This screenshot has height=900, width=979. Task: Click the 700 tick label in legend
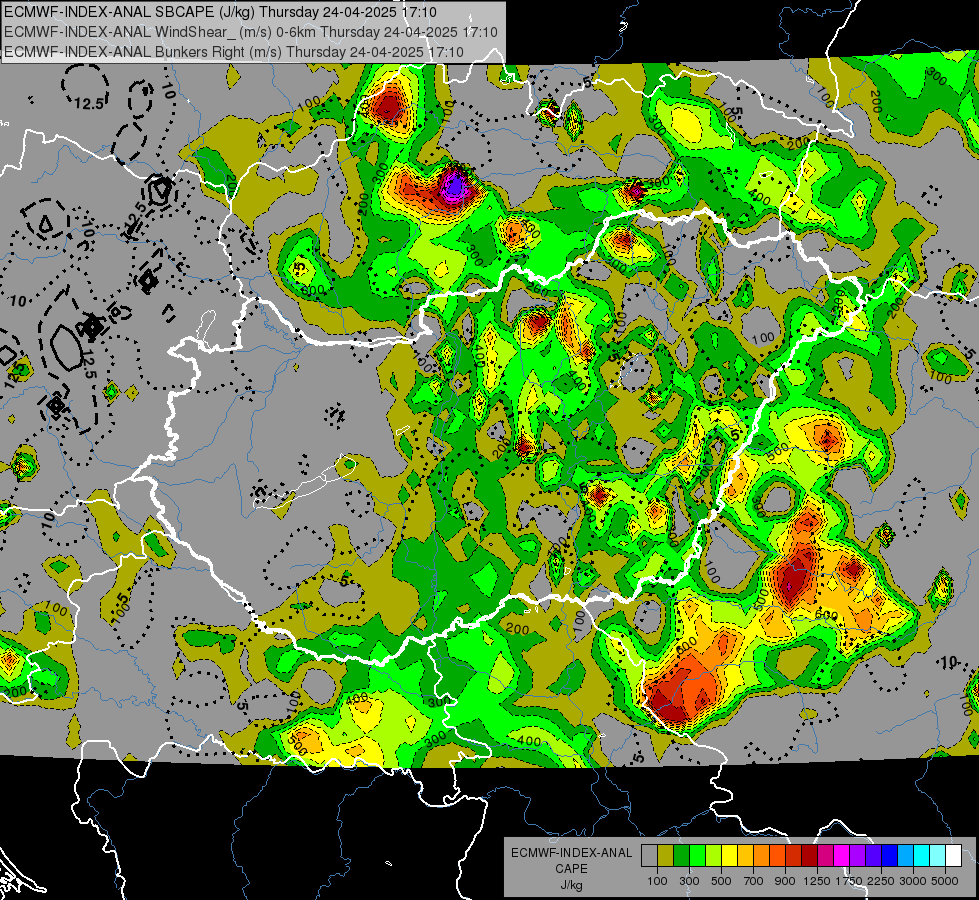tap(754, 881)
